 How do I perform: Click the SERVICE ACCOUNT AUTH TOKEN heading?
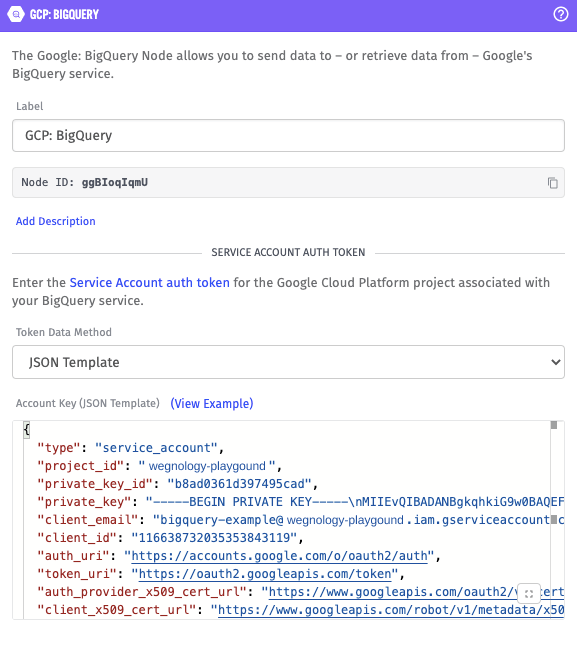(x=288, y=252)
